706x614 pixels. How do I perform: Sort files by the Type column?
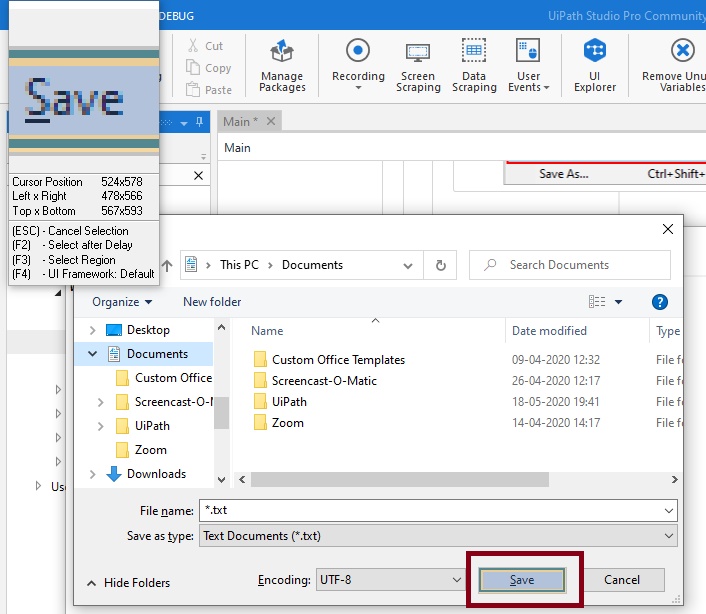click(x=668, y=331)
